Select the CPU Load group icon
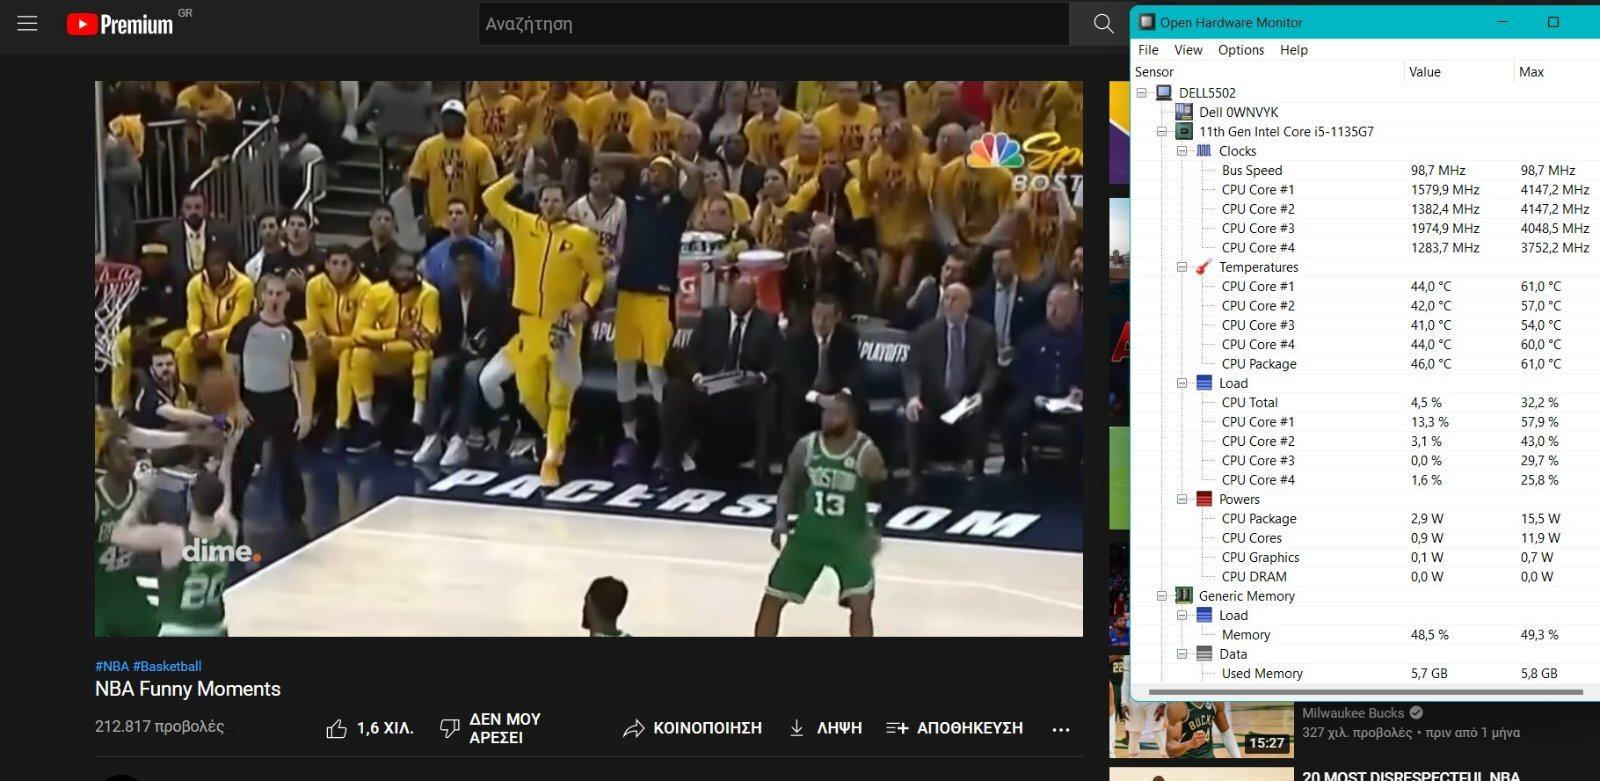This screenshot has height=781, width=1600. [x=1204, y=383]
